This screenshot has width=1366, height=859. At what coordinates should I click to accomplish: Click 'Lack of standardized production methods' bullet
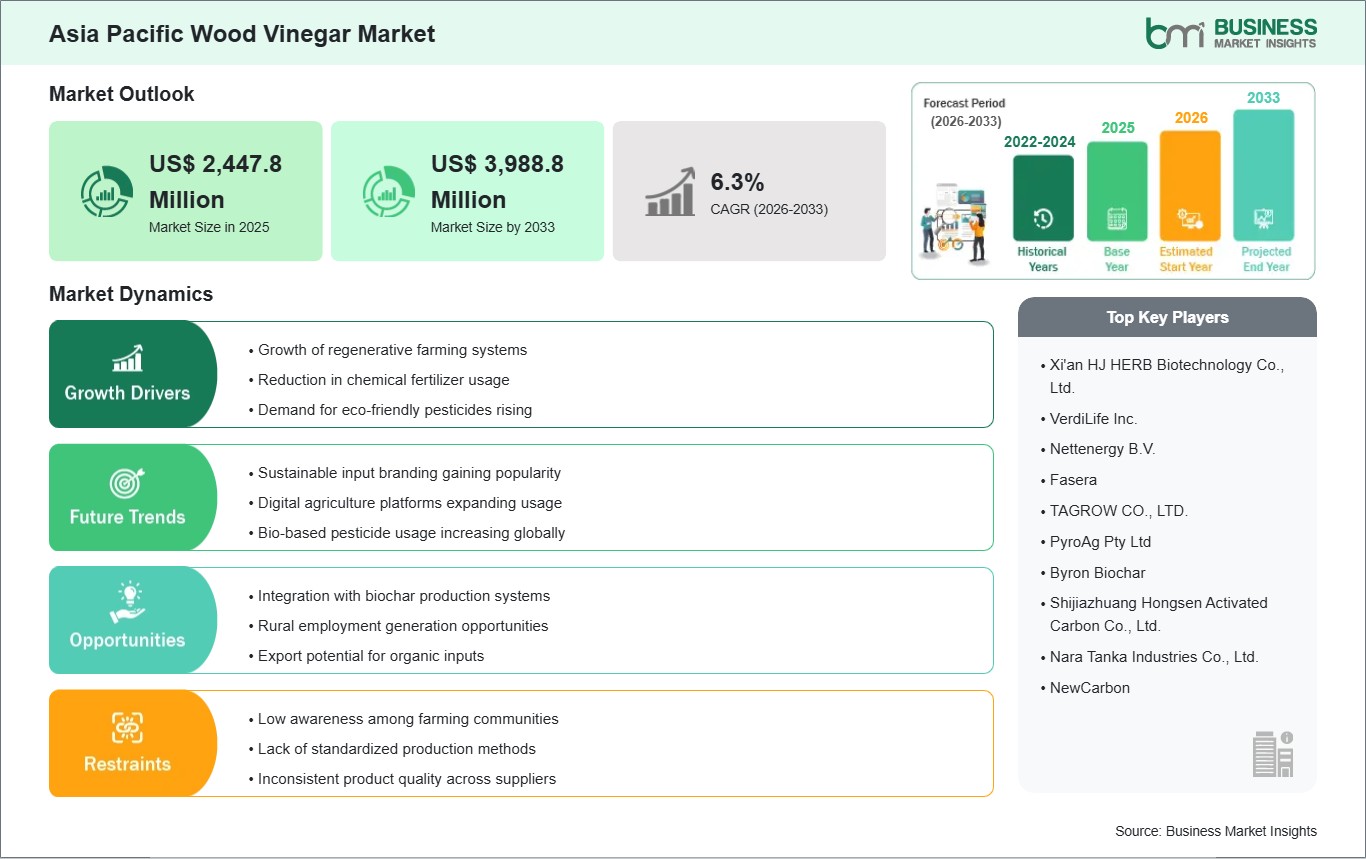397,749
